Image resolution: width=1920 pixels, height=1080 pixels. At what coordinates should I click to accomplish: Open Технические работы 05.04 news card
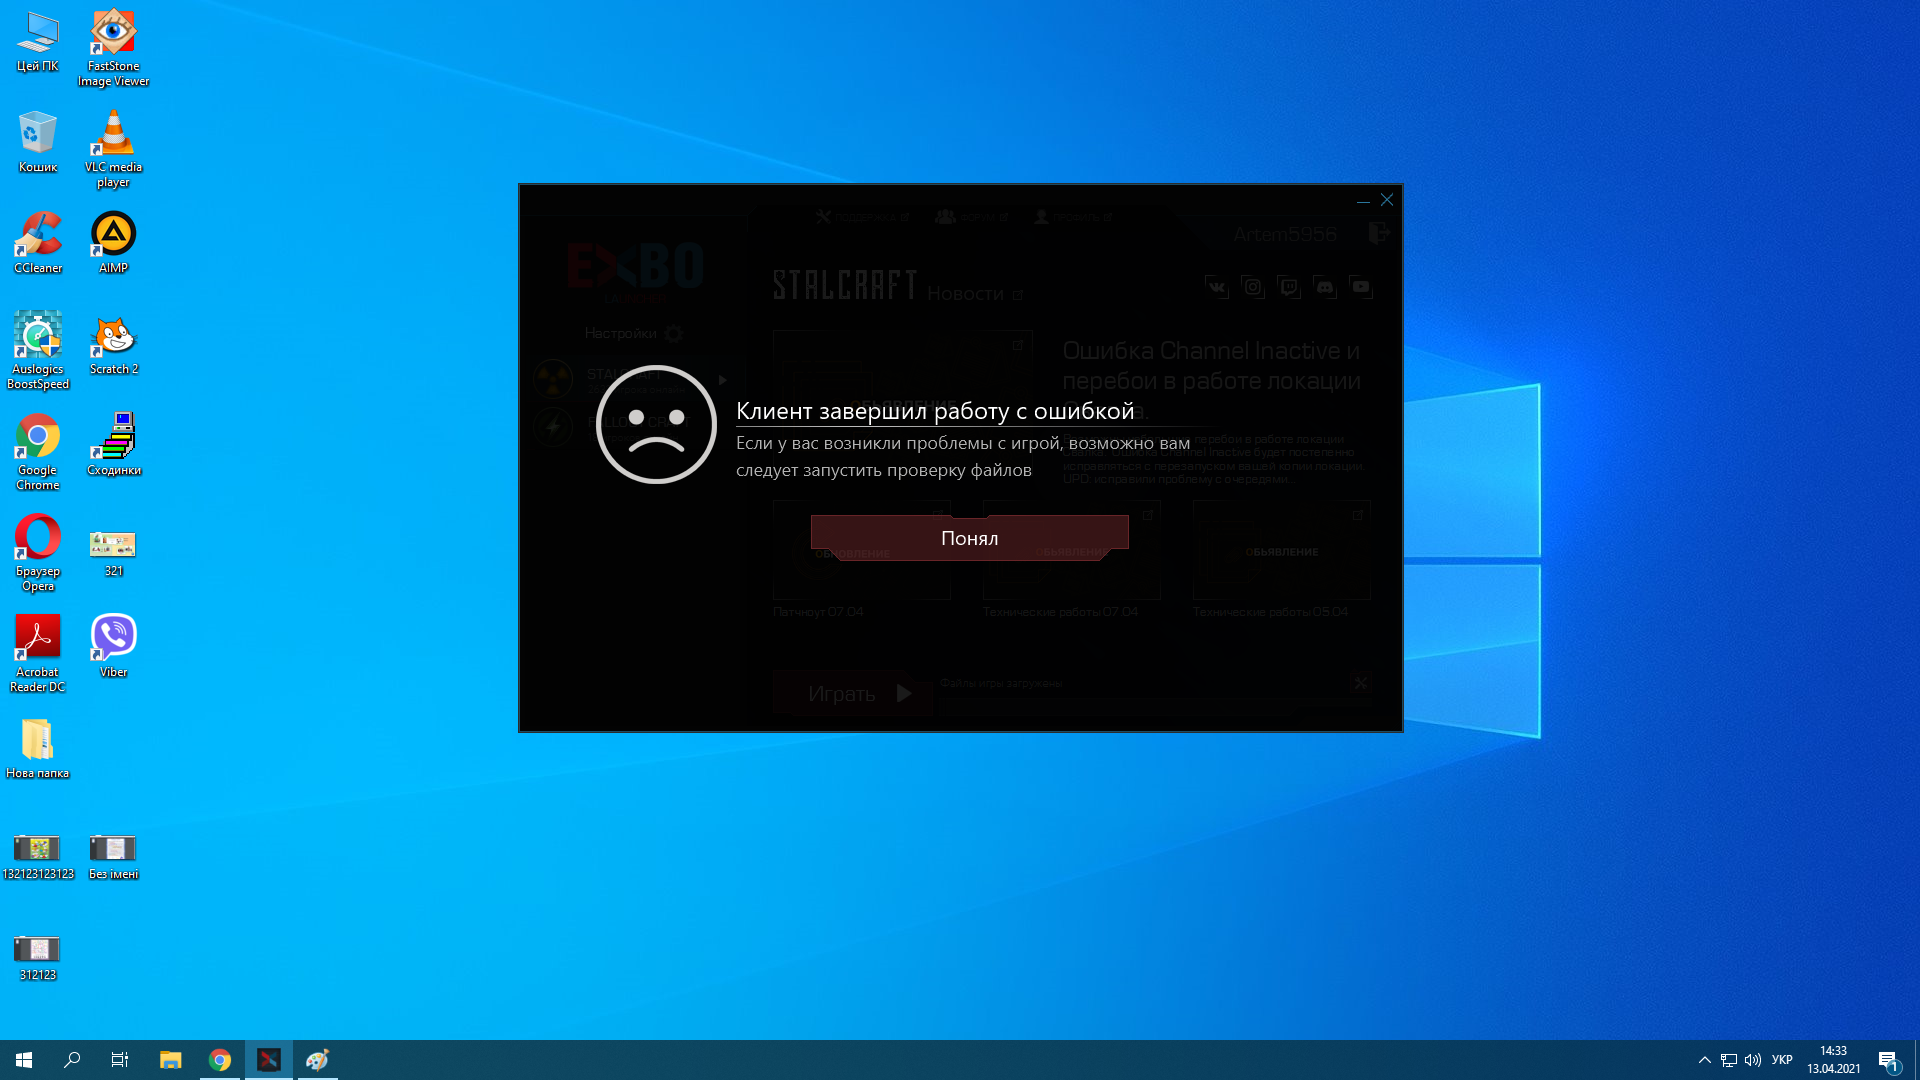coord(1281,560)
